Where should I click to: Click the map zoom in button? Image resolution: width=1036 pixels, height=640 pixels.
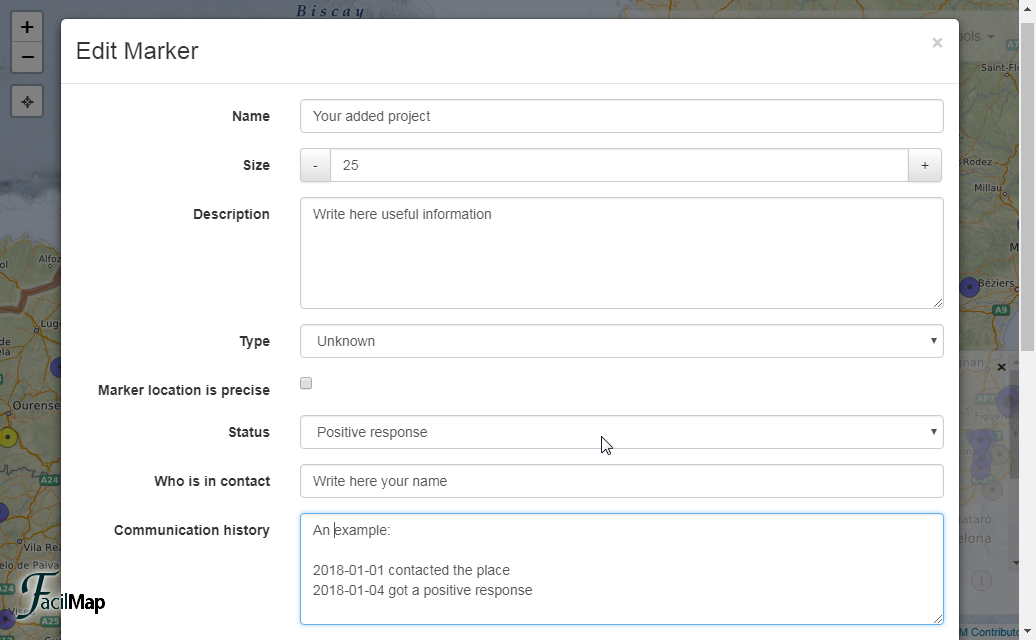click(x=27, y=27)
